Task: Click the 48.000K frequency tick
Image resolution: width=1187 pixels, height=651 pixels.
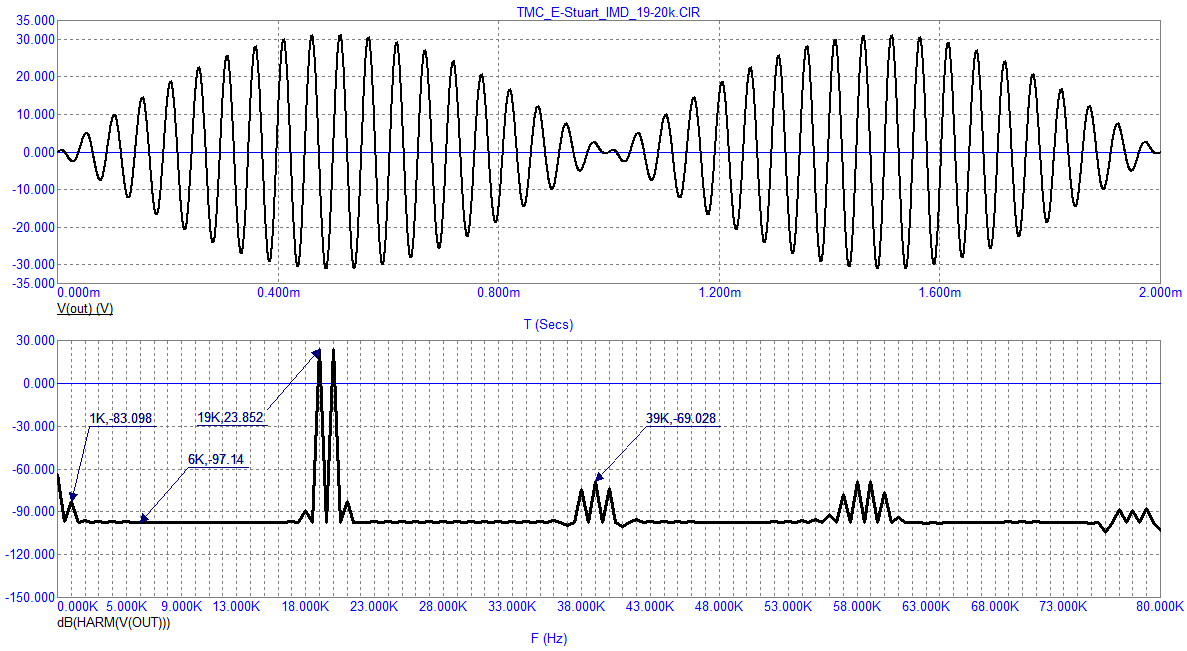Action: [718, 606]
